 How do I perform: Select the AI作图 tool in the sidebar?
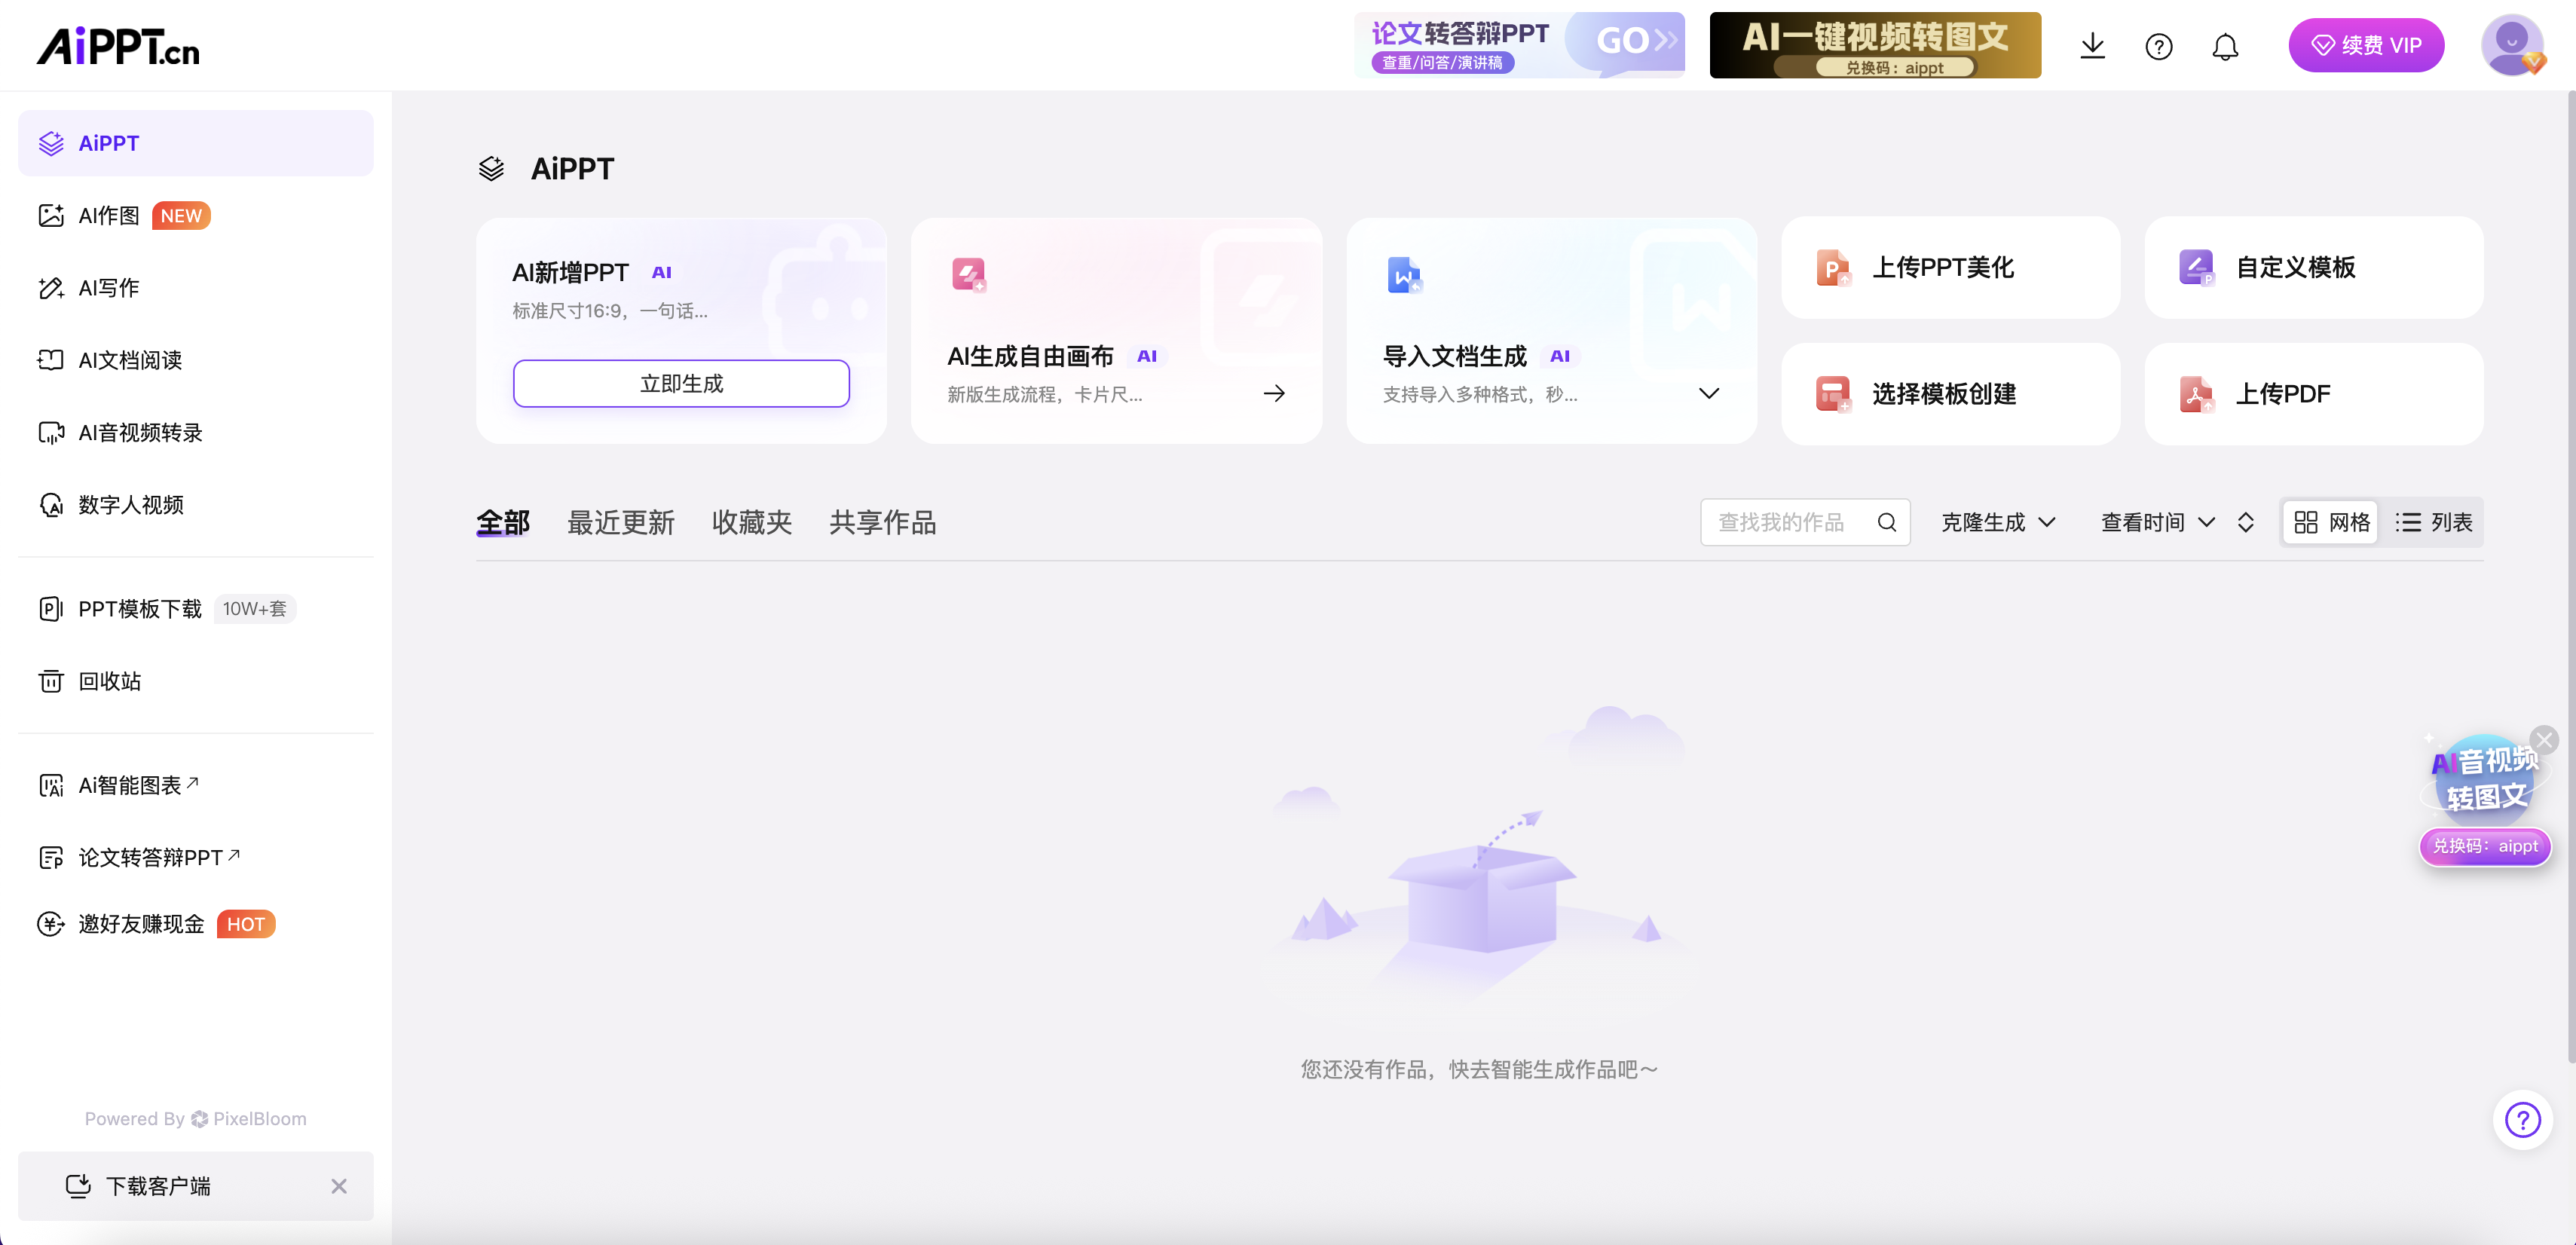[x=110, y=214]
